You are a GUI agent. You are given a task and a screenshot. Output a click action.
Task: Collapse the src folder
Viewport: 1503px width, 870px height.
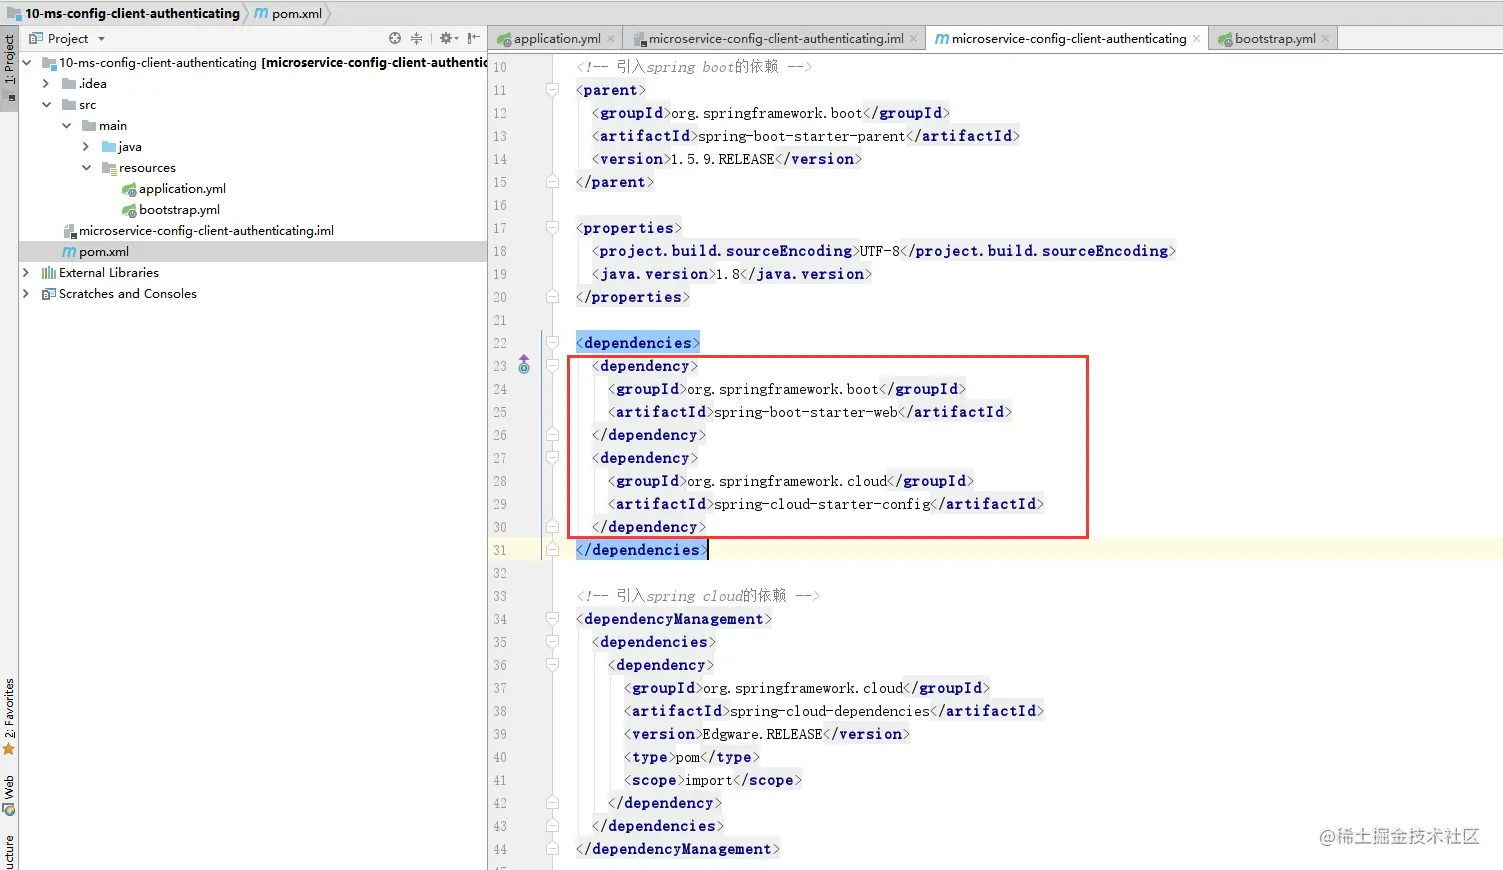pyautogui.click(x=46, y=105)
